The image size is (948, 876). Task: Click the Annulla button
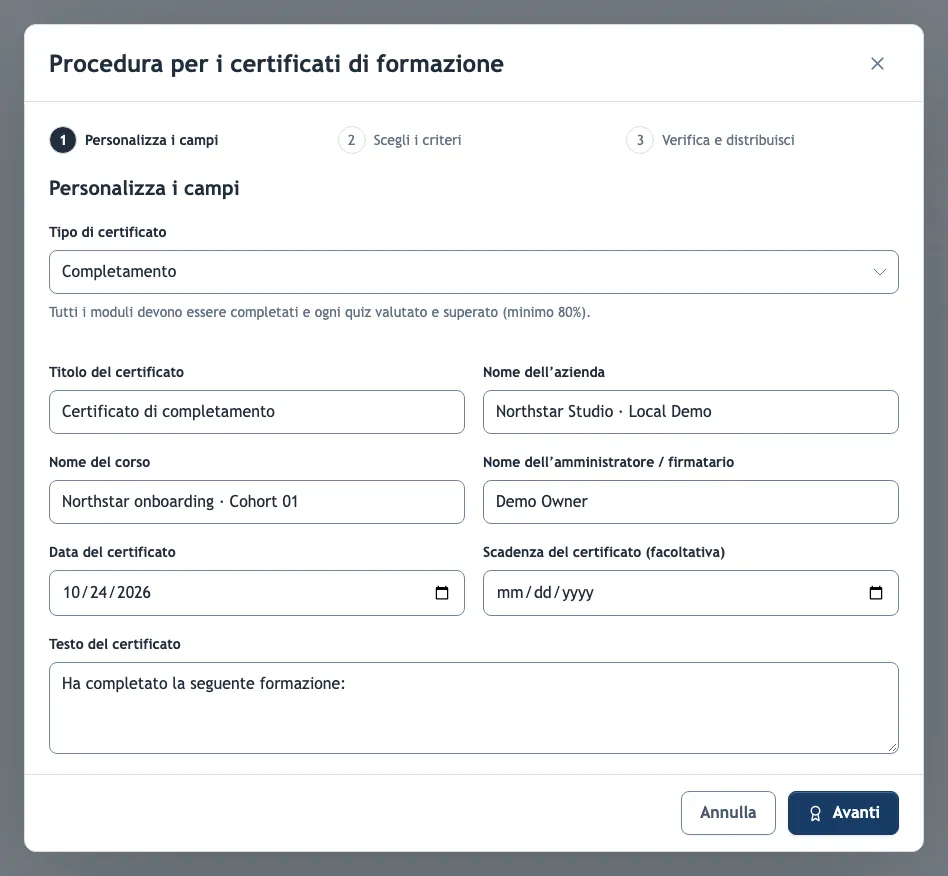pos(728,813)
